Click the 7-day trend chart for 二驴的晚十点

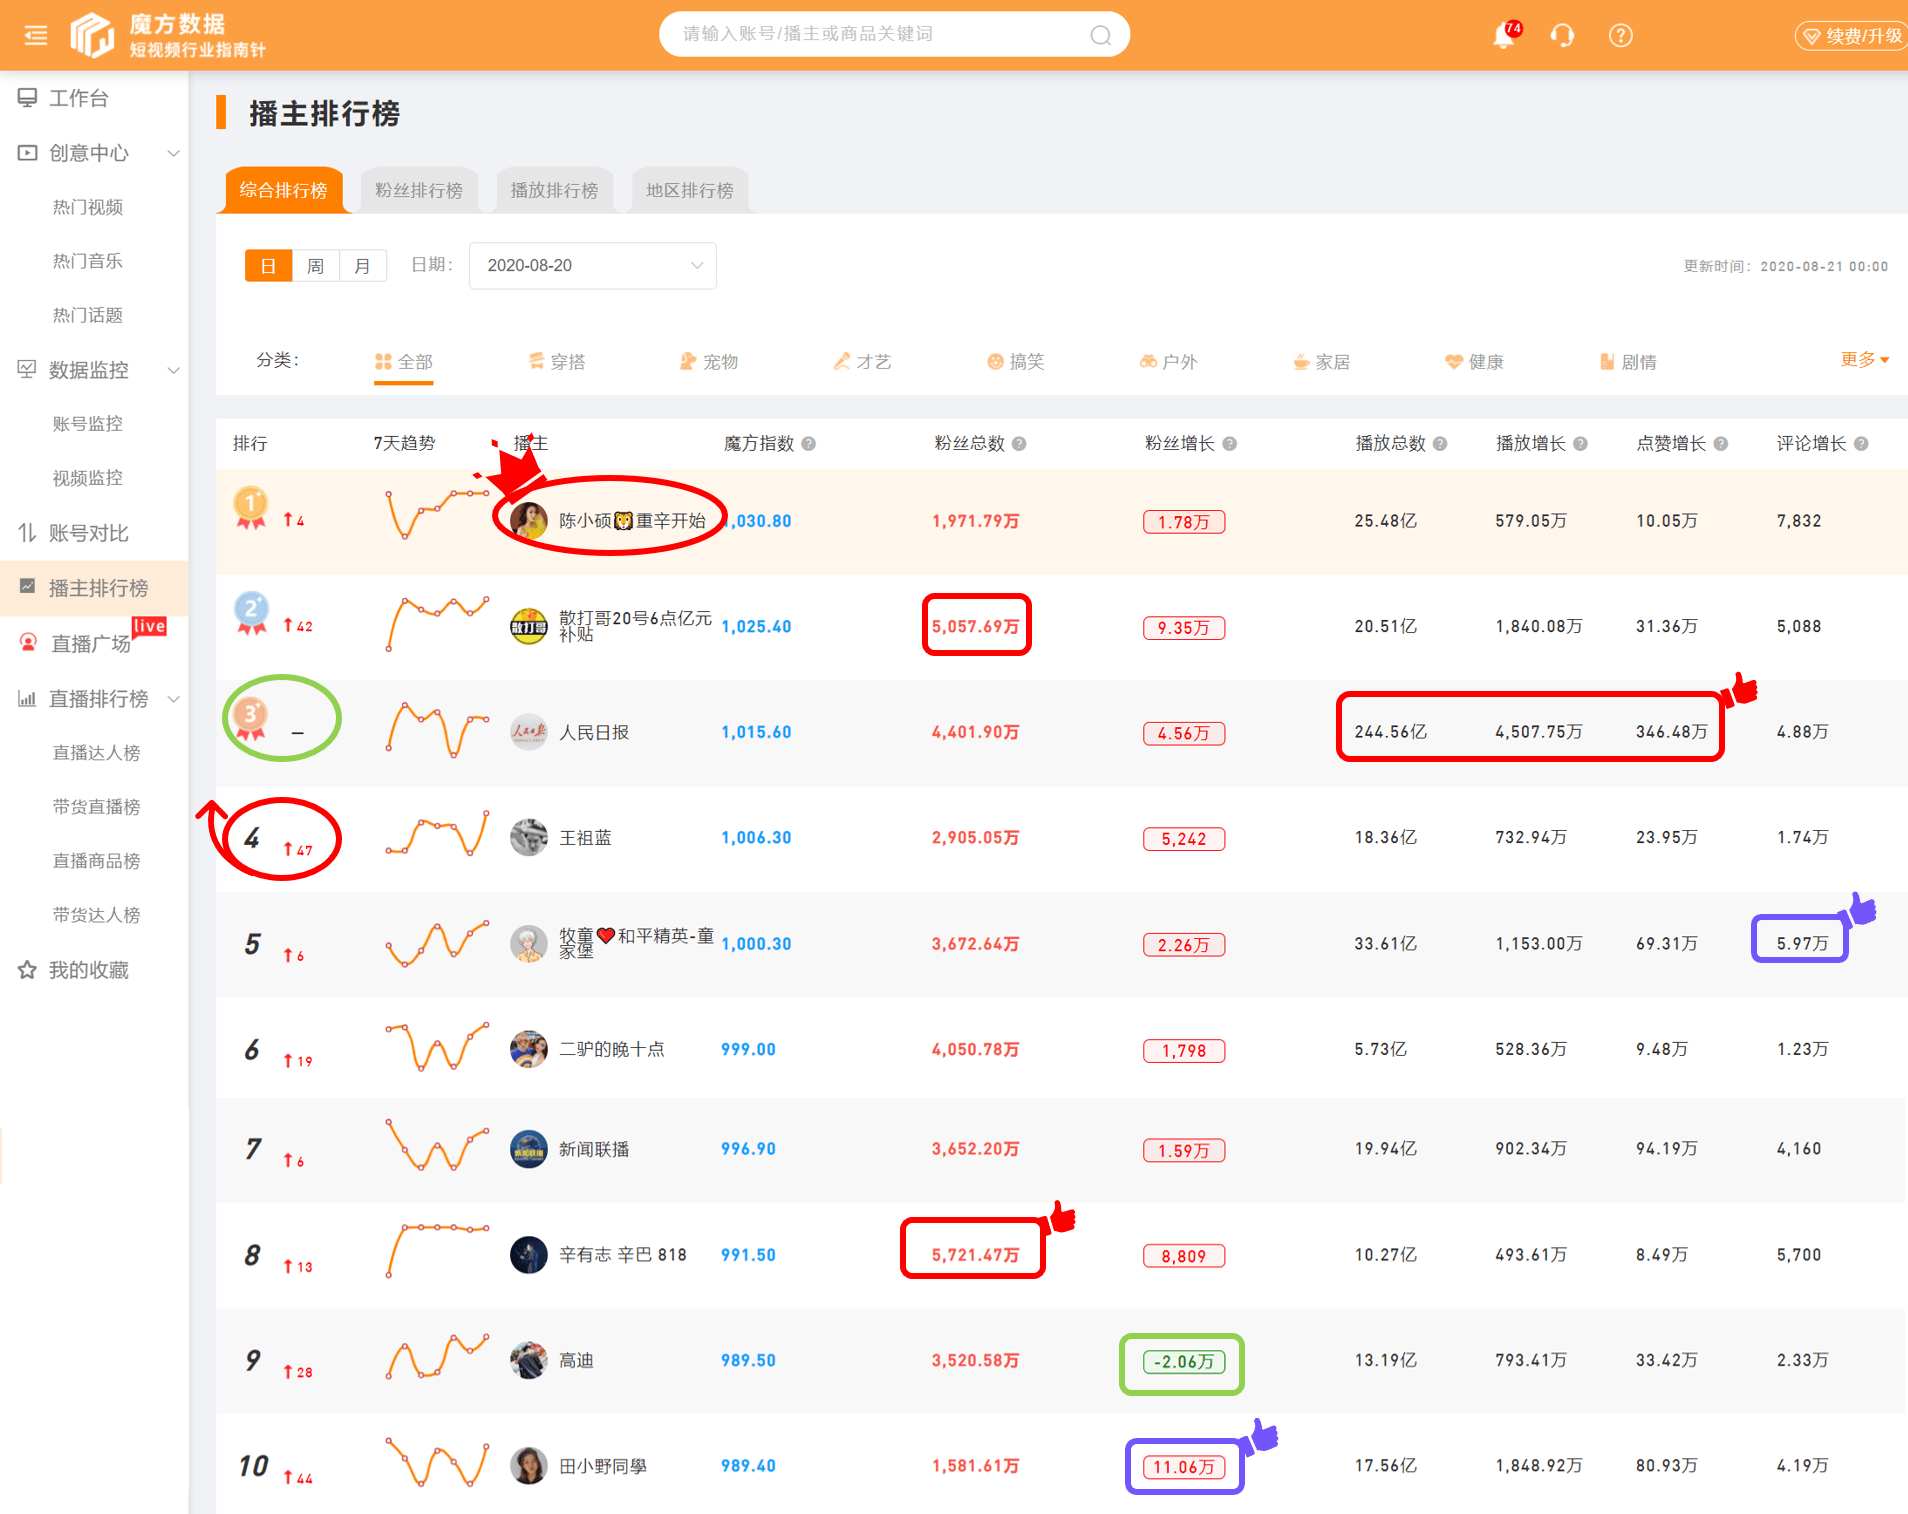pos(437,1047)
